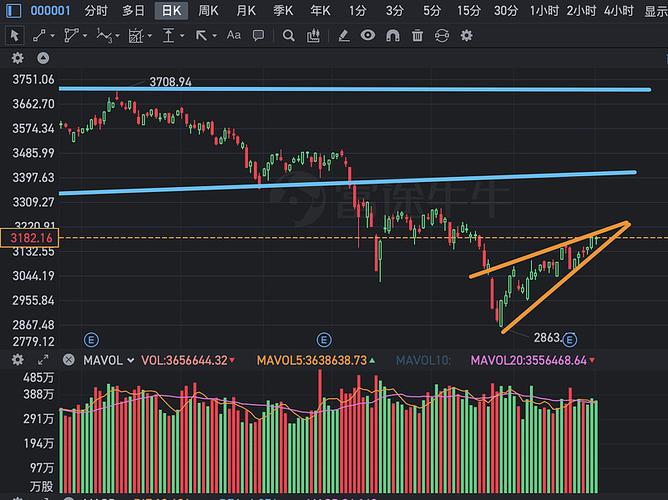Click the leftmost E event marker
668x500 pixels.
coord(91,340)
